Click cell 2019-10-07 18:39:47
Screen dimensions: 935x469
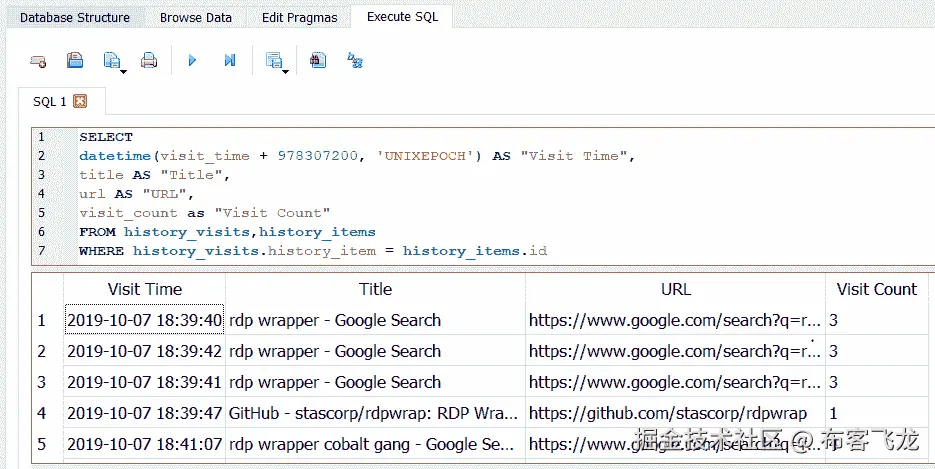pyautogui.click(x=145, y=413)
